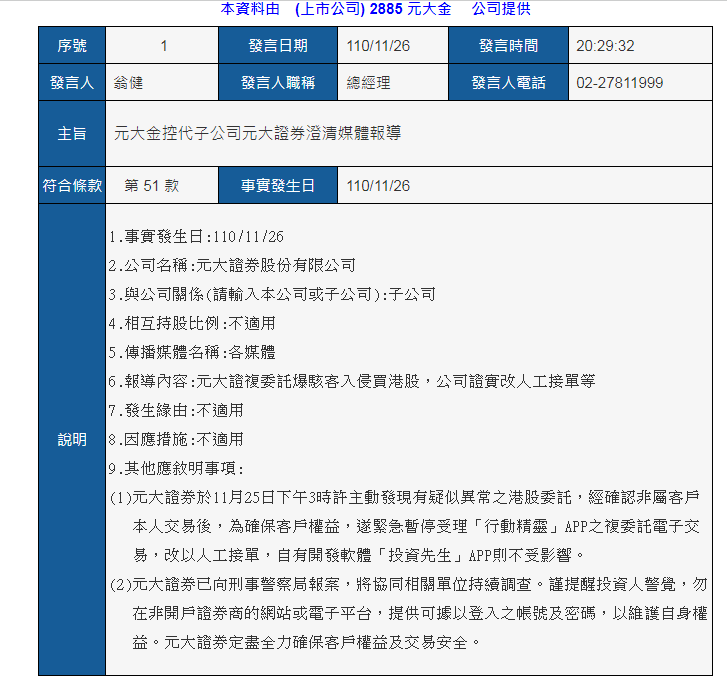Click the job title 總經理

pos(368,83)
